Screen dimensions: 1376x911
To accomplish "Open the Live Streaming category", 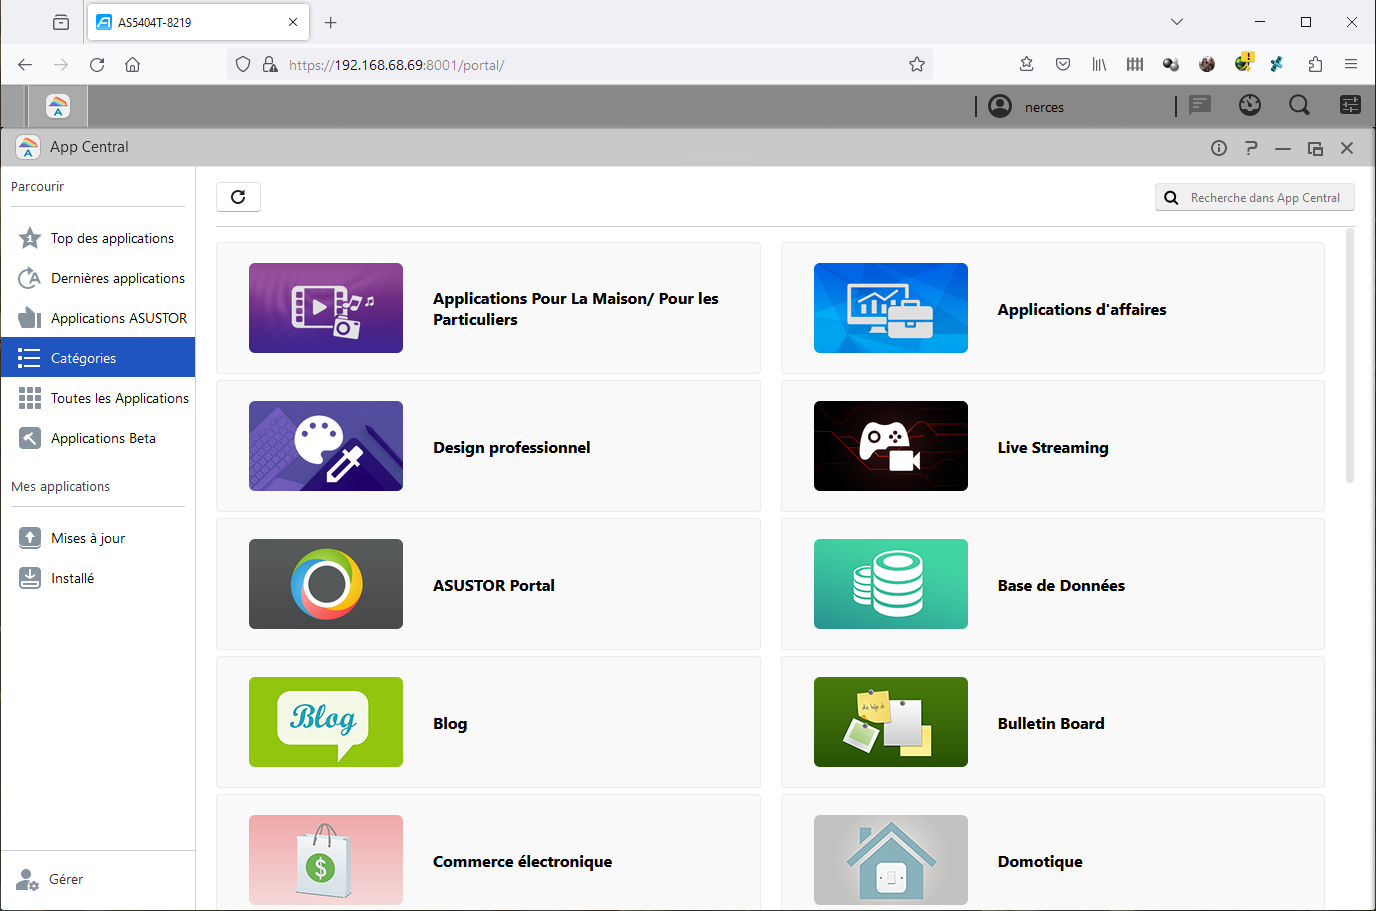I will (x=1053, y=446).
